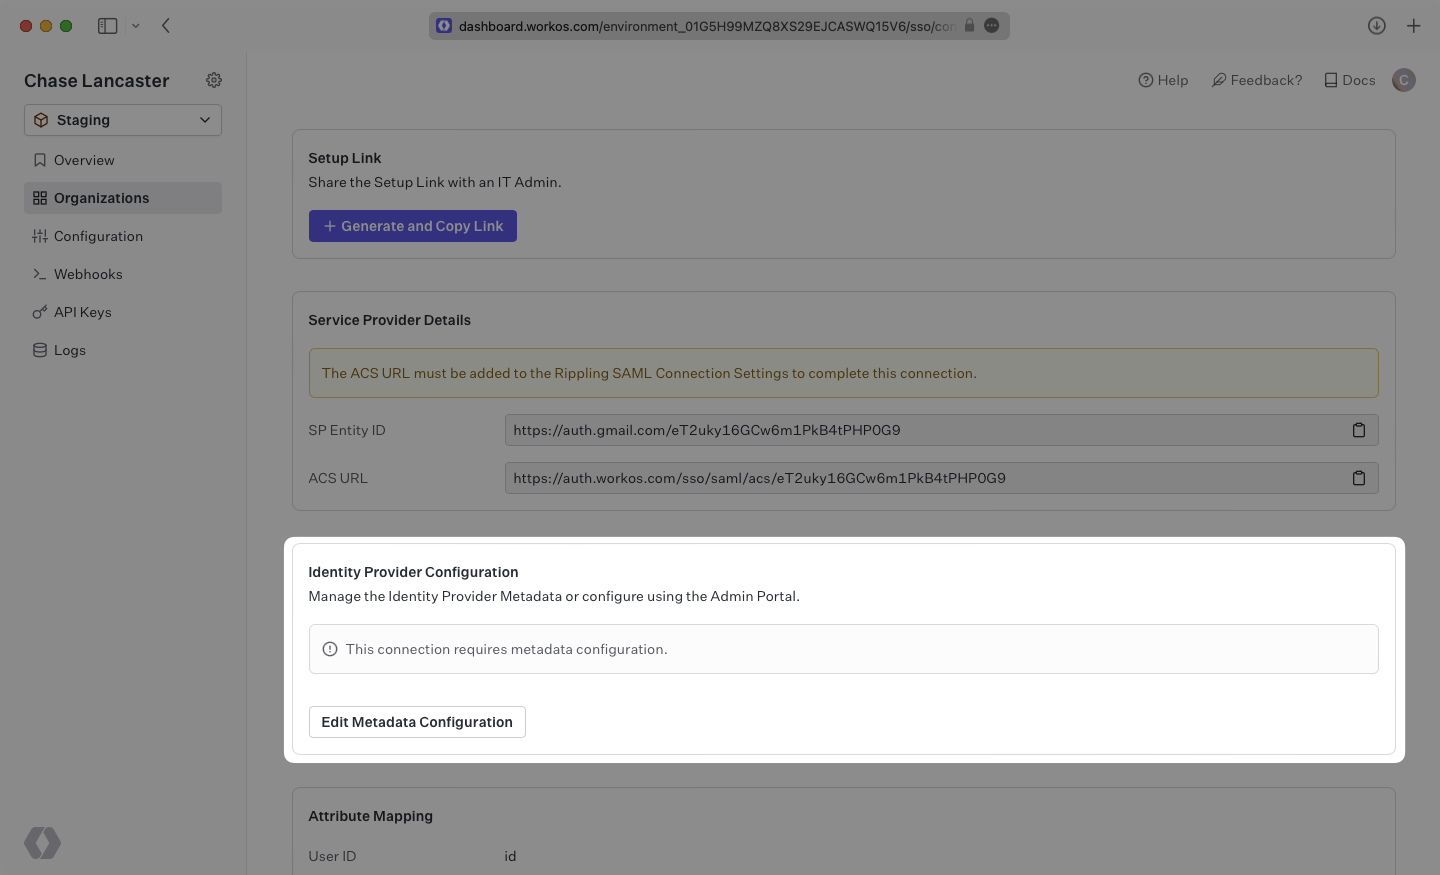The image size is (1440, 875).
Task: Open the Help menu item
Action: [1163, 79]
